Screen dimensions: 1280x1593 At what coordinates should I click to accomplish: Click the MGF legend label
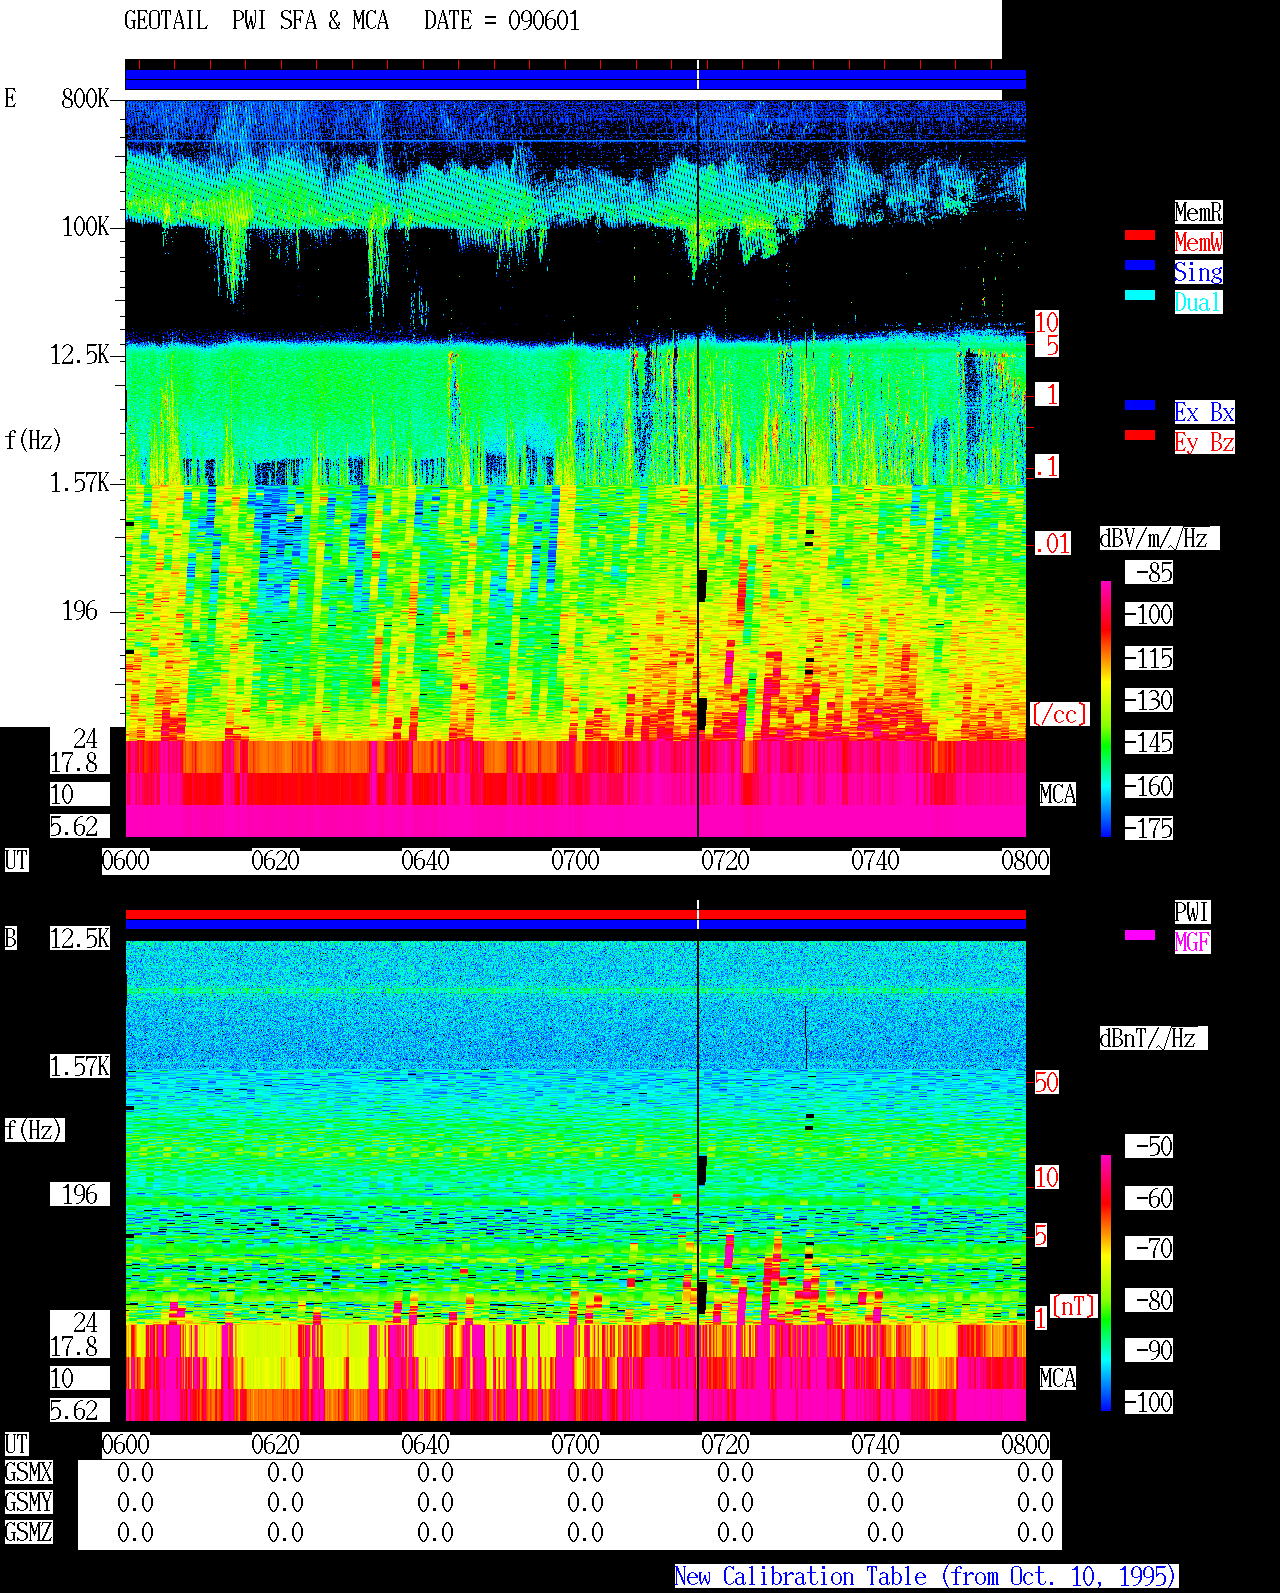click(1192, 942)
